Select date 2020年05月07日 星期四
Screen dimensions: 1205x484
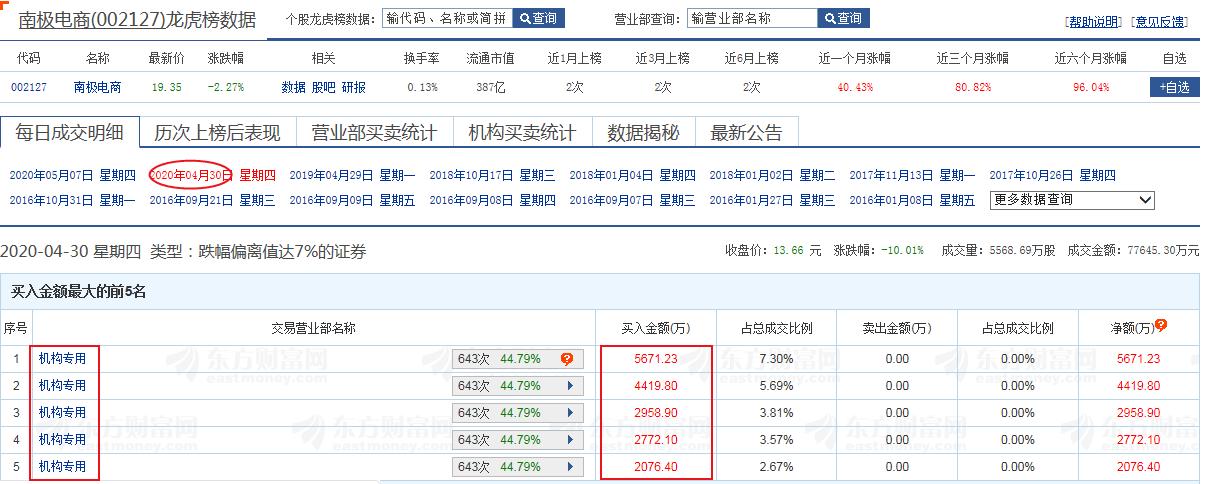pyautogui.click(x=72, y=175)
